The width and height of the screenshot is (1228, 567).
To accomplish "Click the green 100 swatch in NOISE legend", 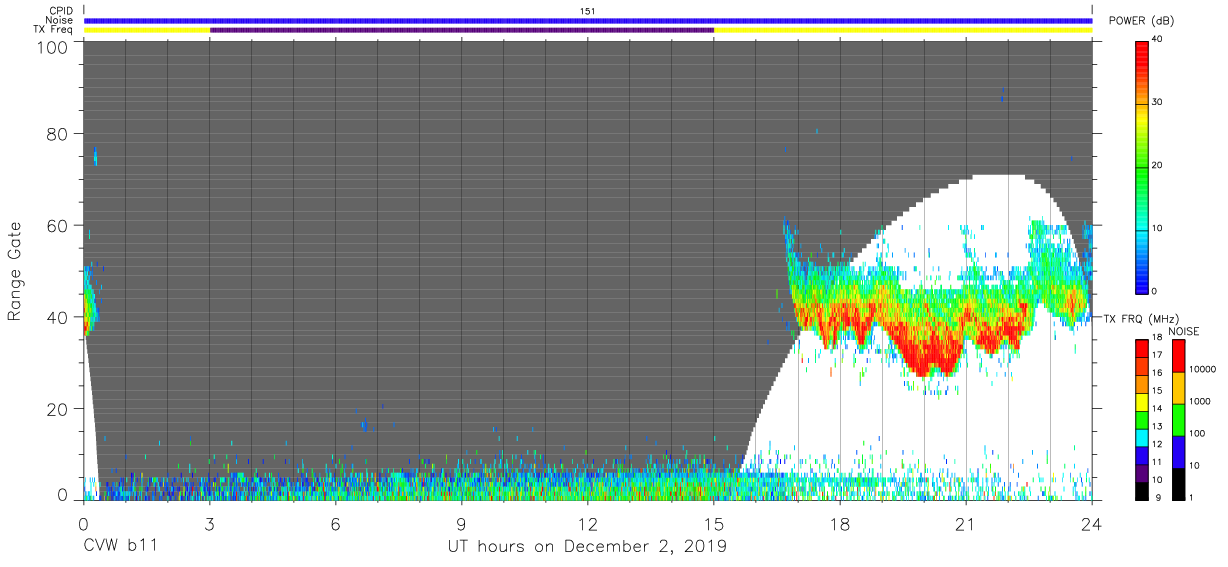I will (1178, 420).
